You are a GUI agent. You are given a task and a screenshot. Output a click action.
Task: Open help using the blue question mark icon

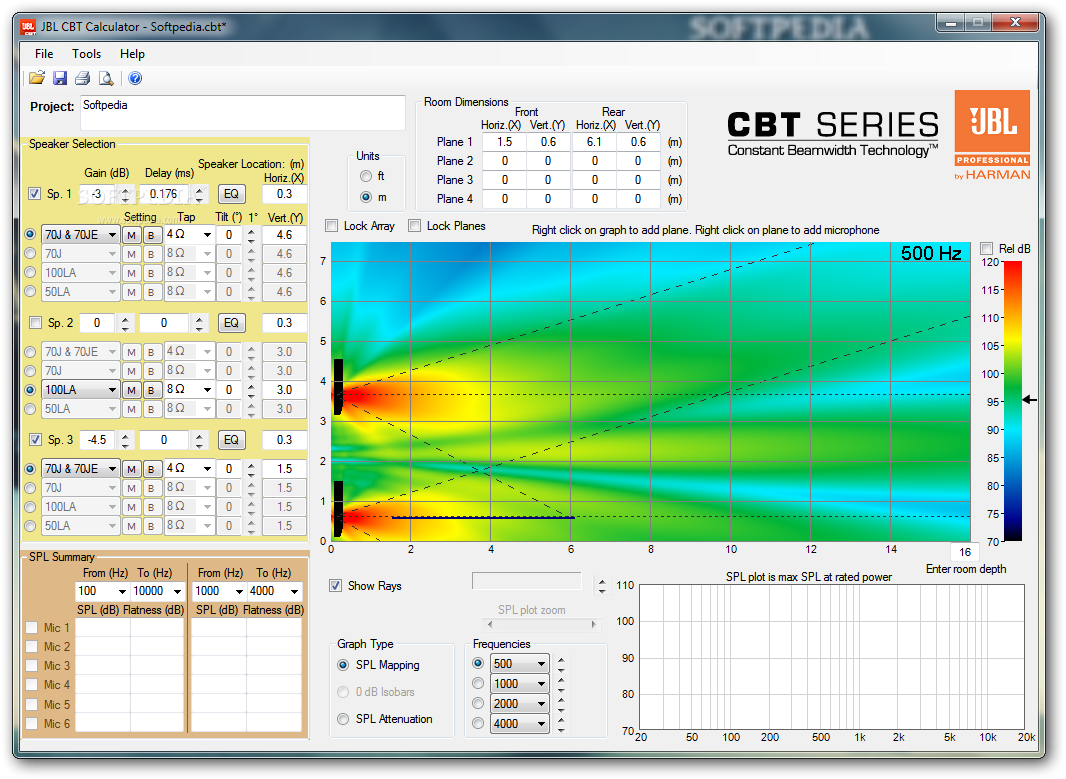(x=135, y=78)
